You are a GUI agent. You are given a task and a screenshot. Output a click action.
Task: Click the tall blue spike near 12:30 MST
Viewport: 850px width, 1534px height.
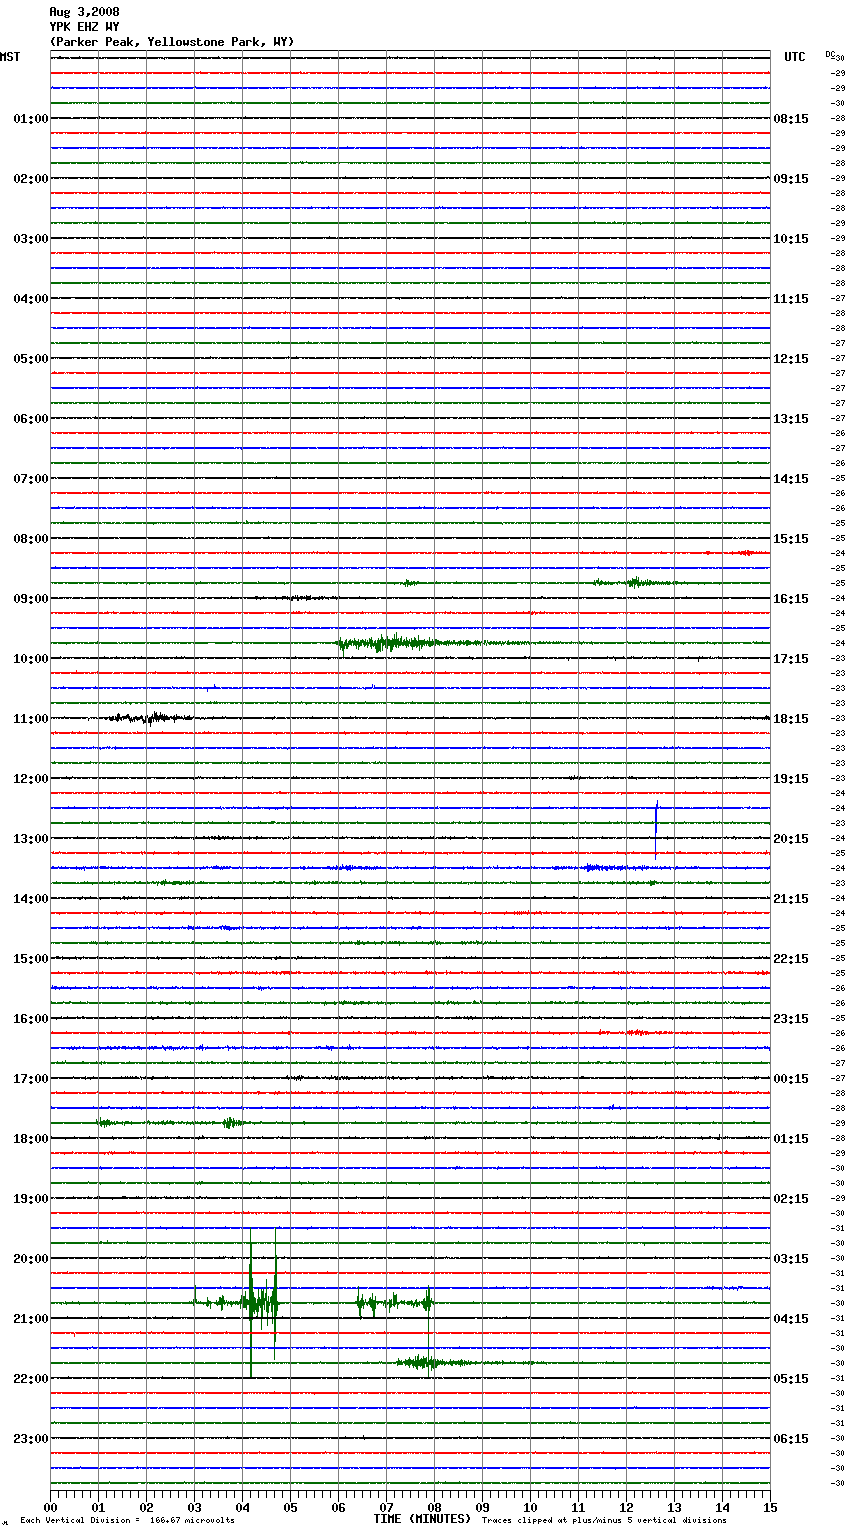(x=656, y=829)
